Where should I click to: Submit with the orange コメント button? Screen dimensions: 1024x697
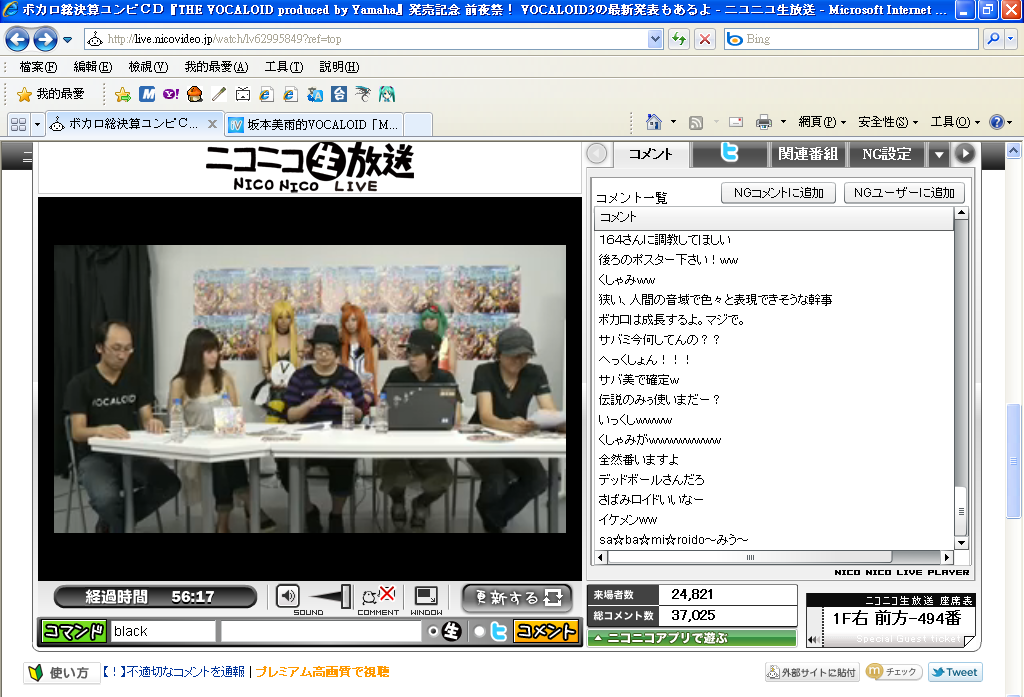point(546,631)
